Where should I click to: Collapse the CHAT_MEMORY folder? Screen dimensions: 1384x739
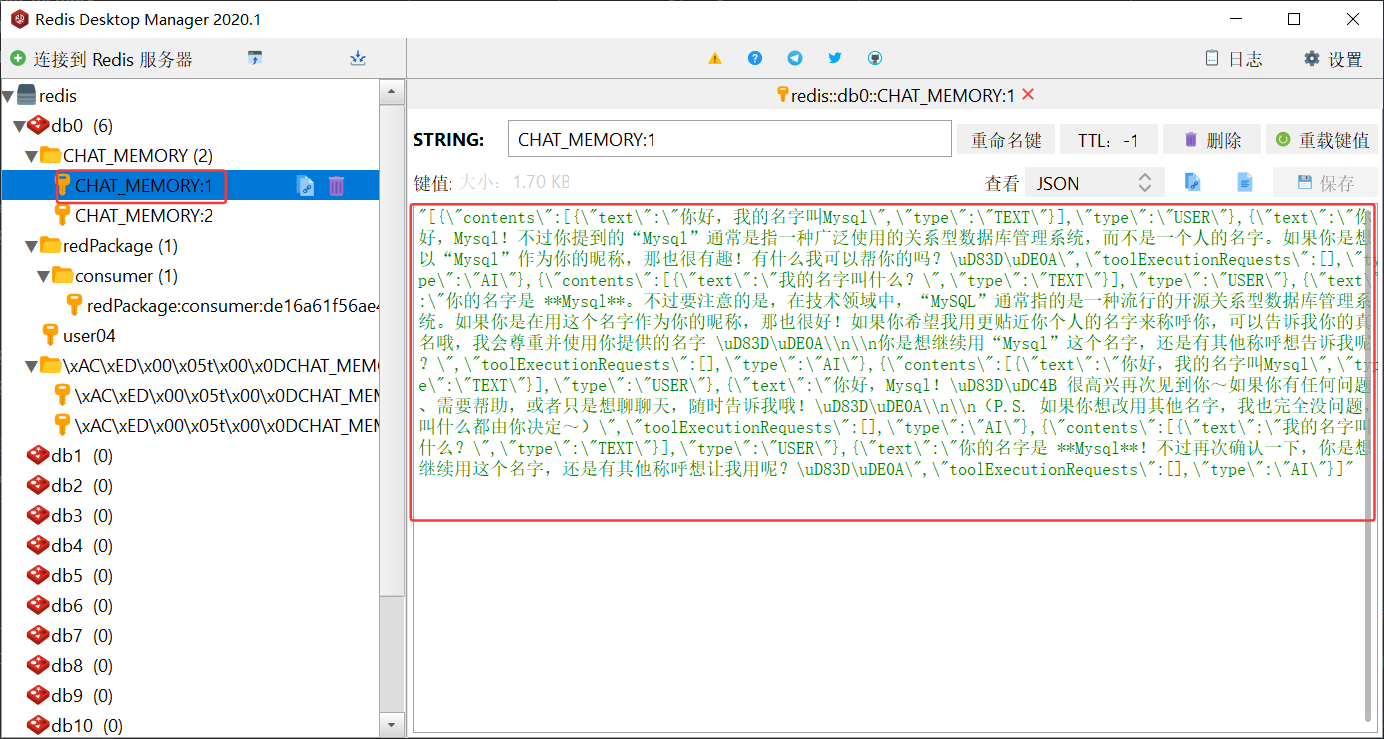(31, 156)
